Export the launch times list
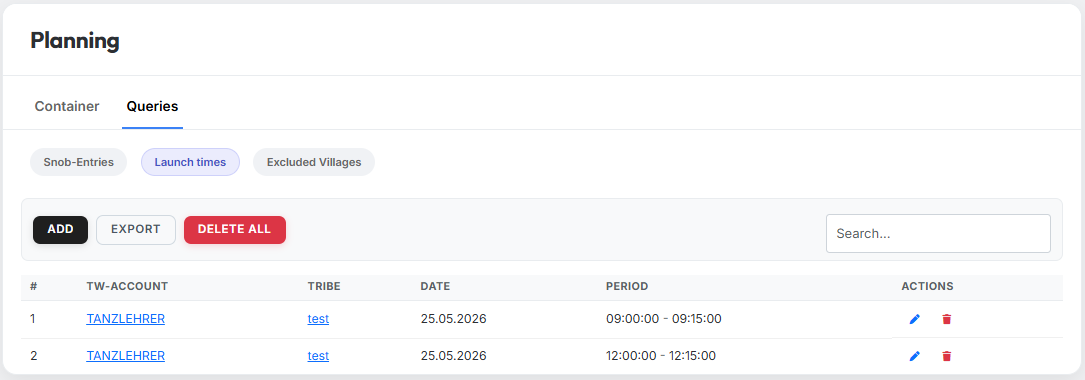The image size is (1085, 380). tap(136, 230)
